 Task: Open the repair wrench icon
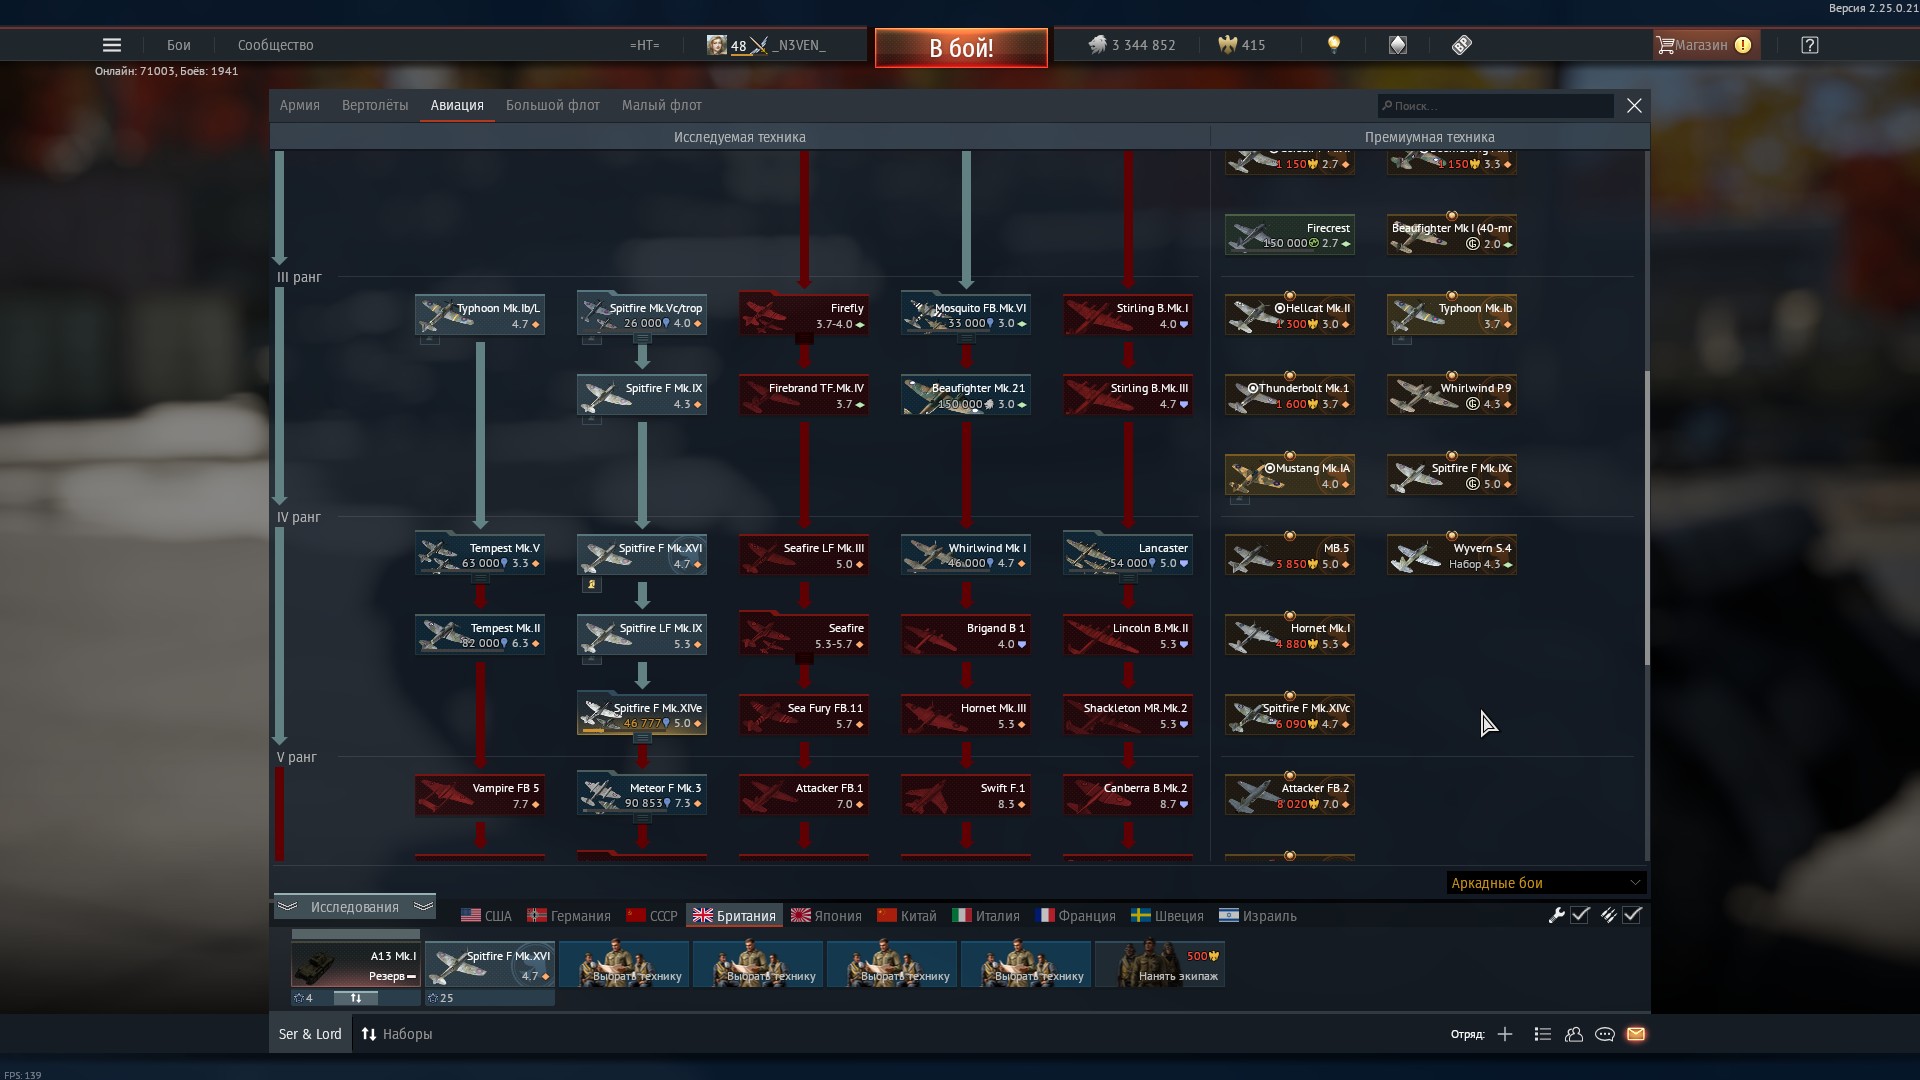point(1557,915)
